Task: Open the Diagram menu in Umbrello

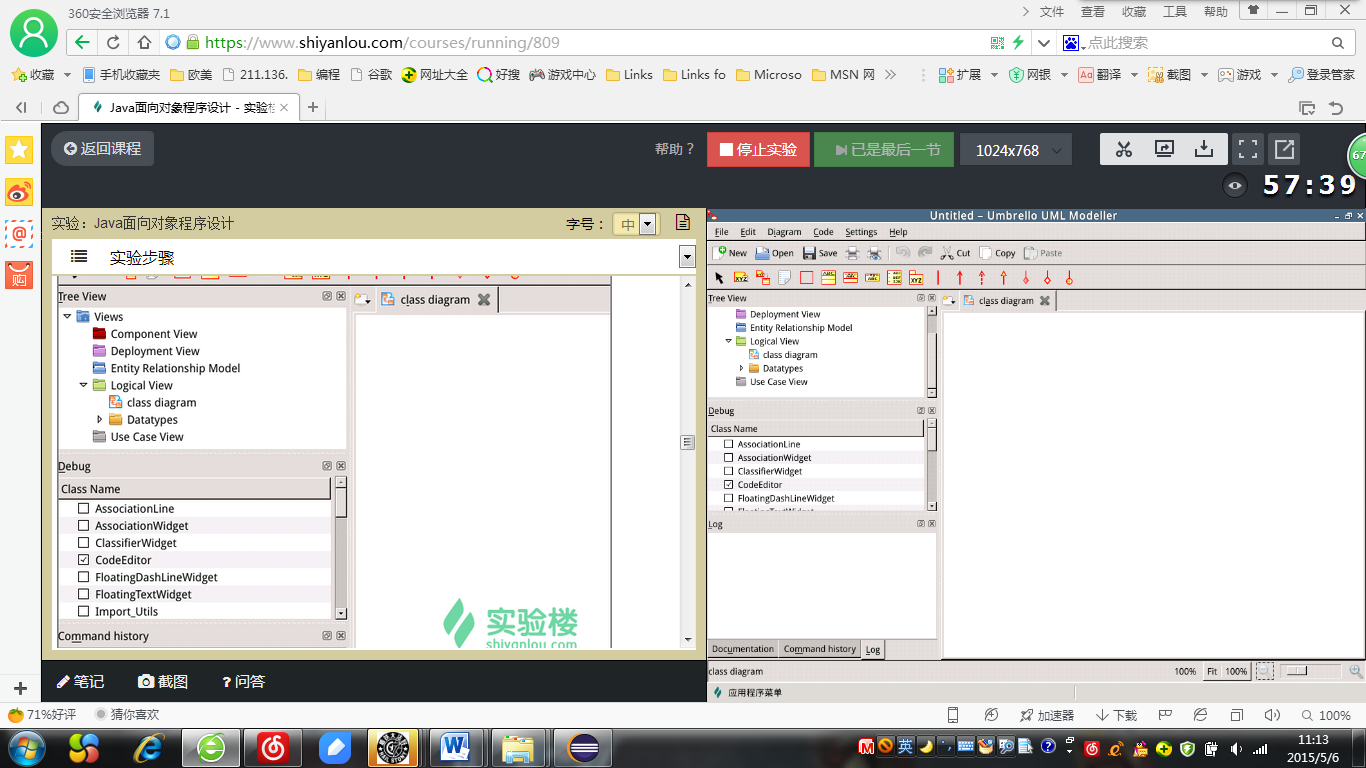Action: (x=784, y=232)
